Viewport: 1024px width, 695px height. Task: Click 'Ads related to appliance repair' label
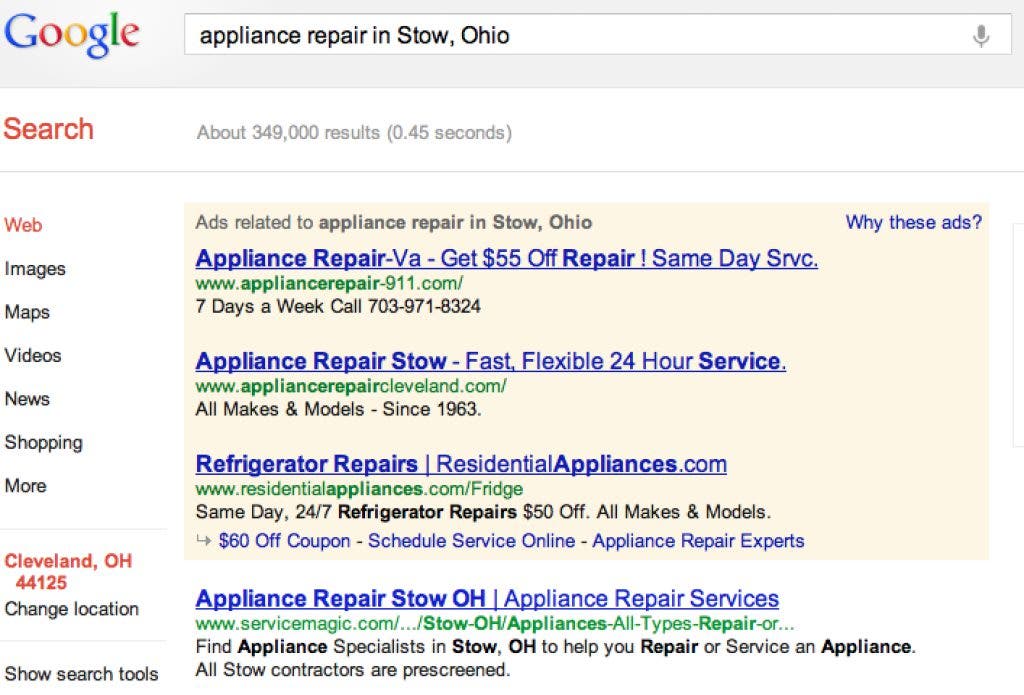click(394, 222)
